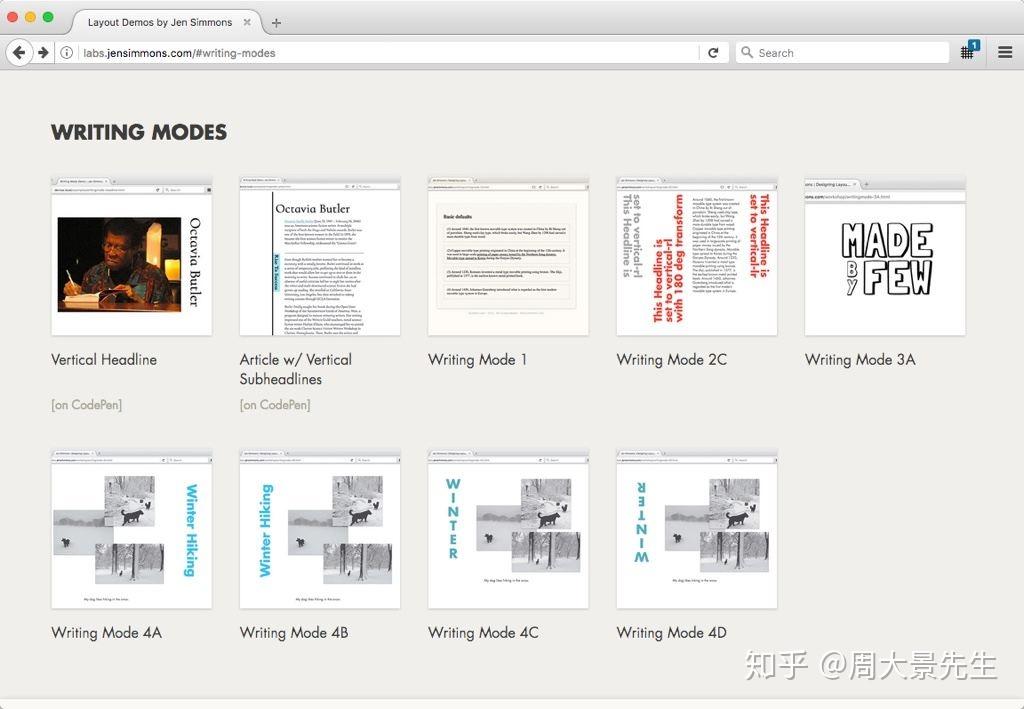Click the back navigation arrow

coord(18,52)
